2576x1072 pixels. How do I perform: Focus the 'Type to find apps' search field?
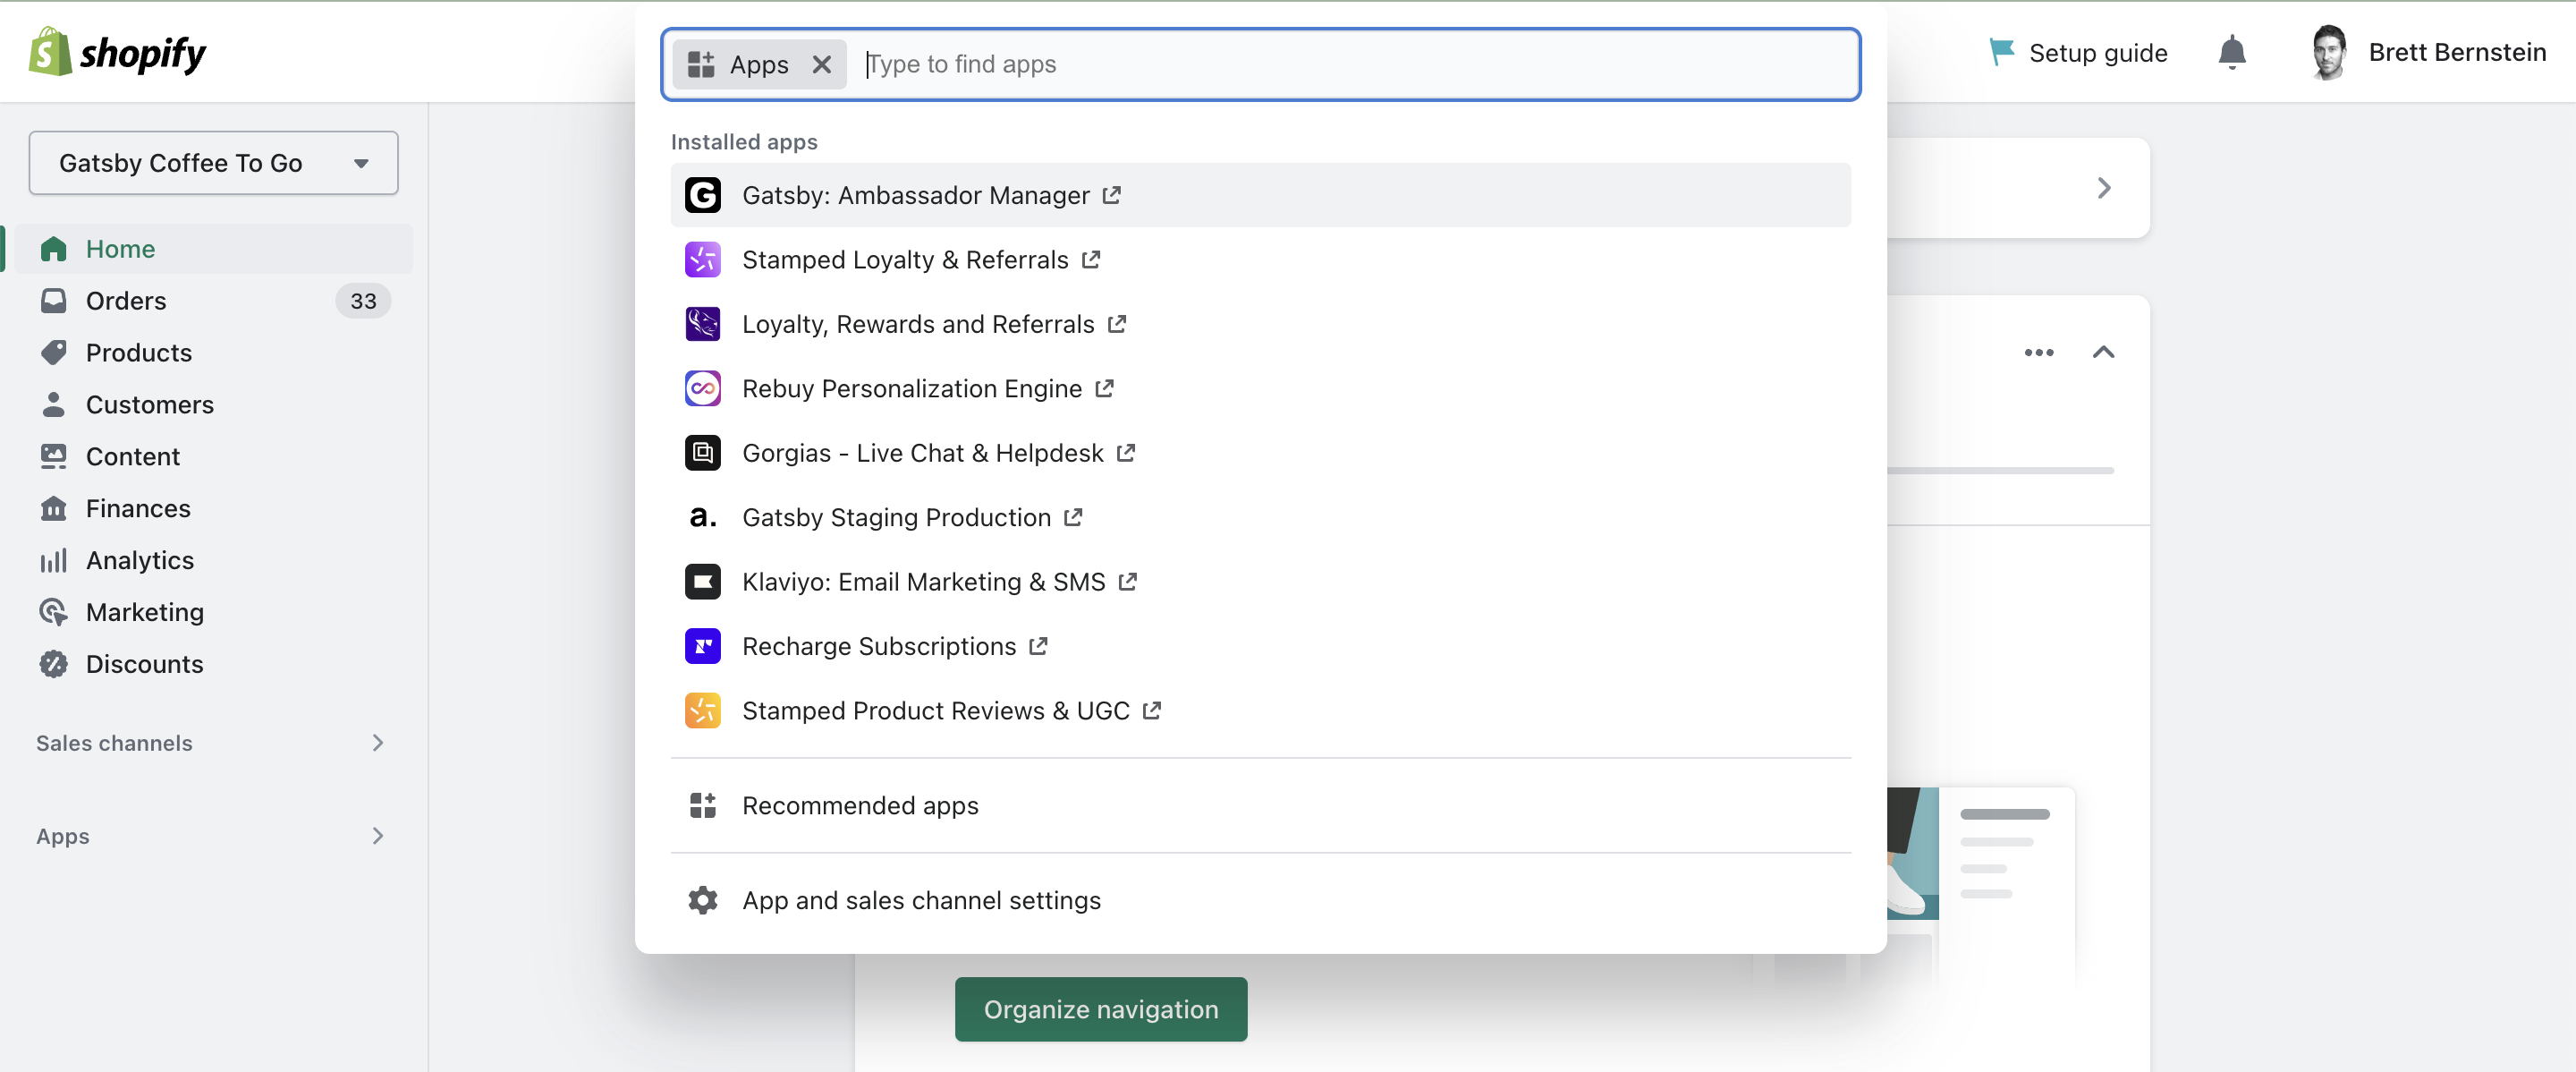(1355, 64)
